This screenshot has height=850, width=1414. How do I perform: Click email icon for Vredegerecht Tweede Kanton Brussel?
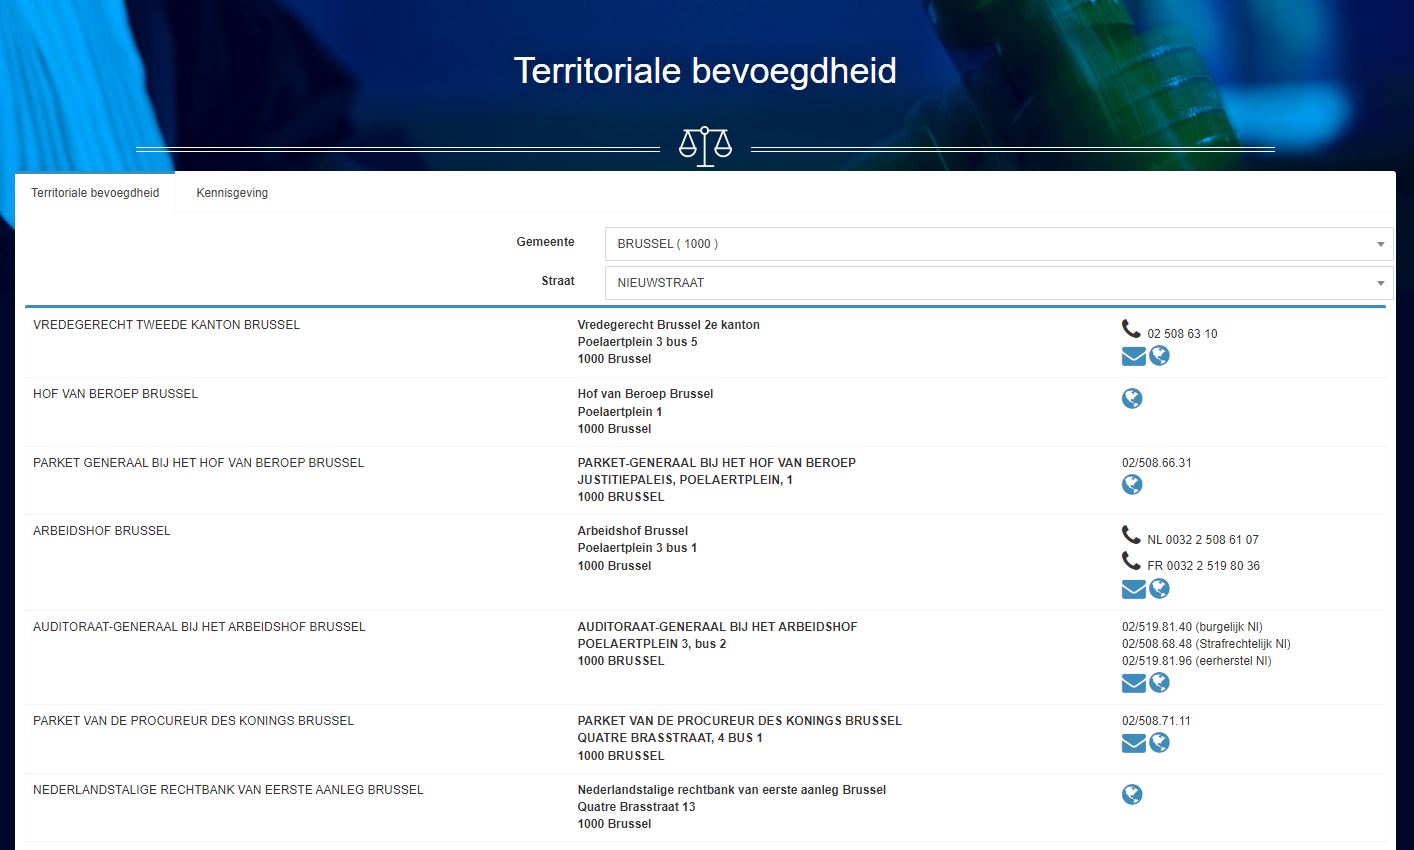(1133, 356)
